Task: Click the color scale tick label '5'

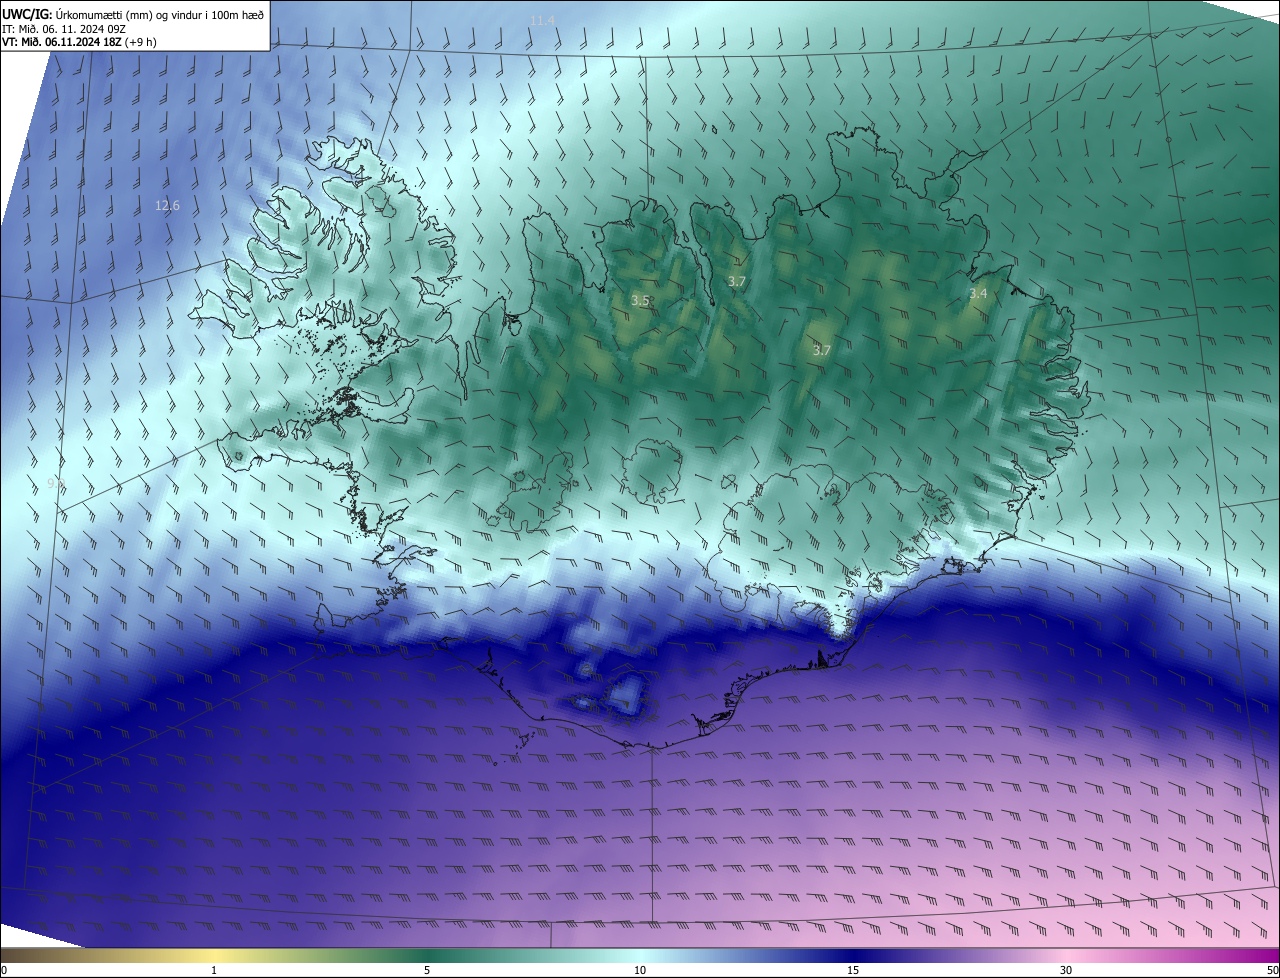Action: click(427, 971)
